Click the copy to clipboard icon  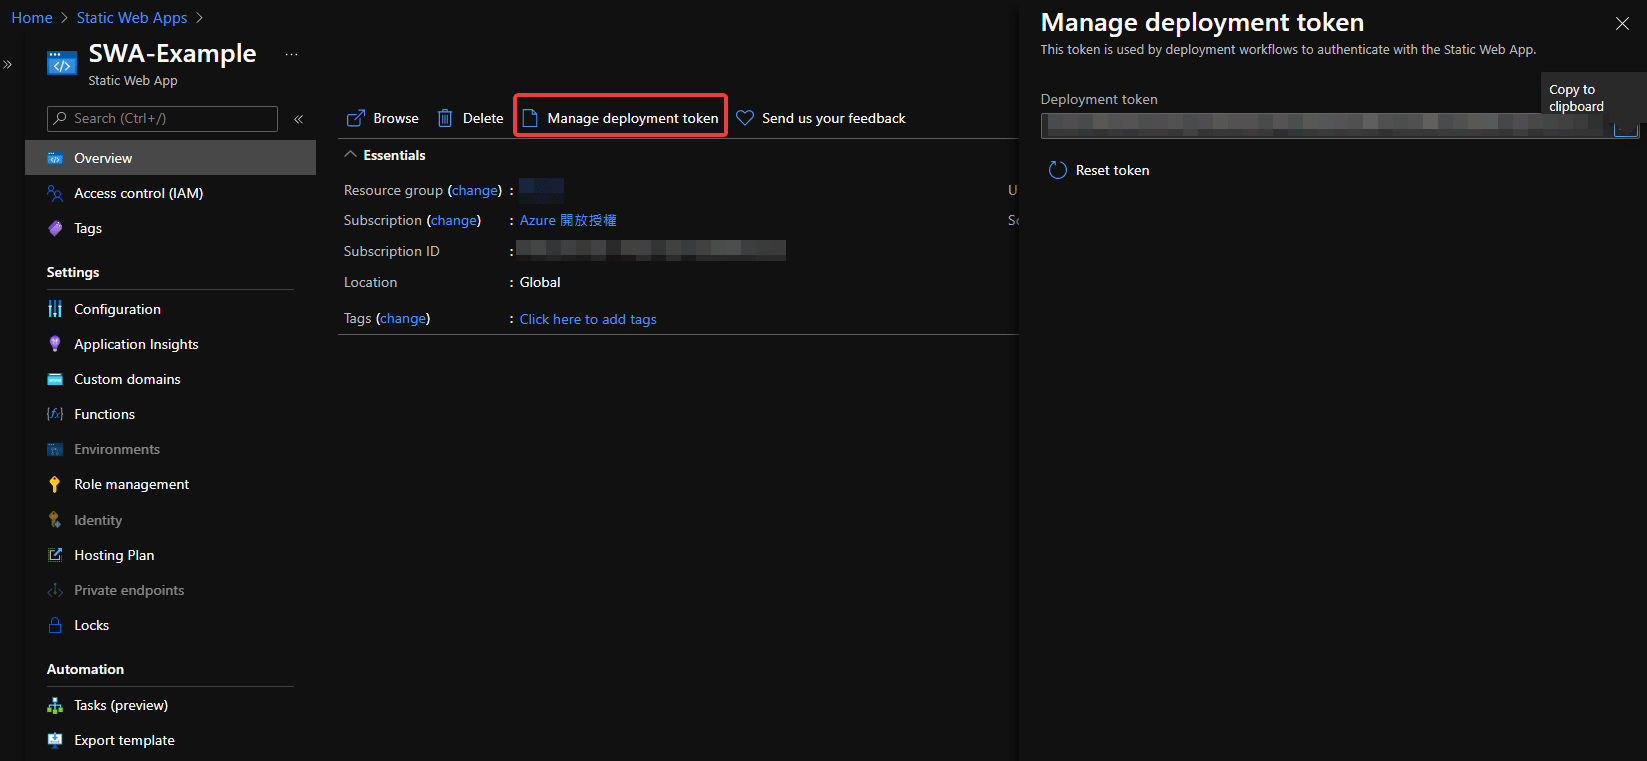pos(1625,127)
